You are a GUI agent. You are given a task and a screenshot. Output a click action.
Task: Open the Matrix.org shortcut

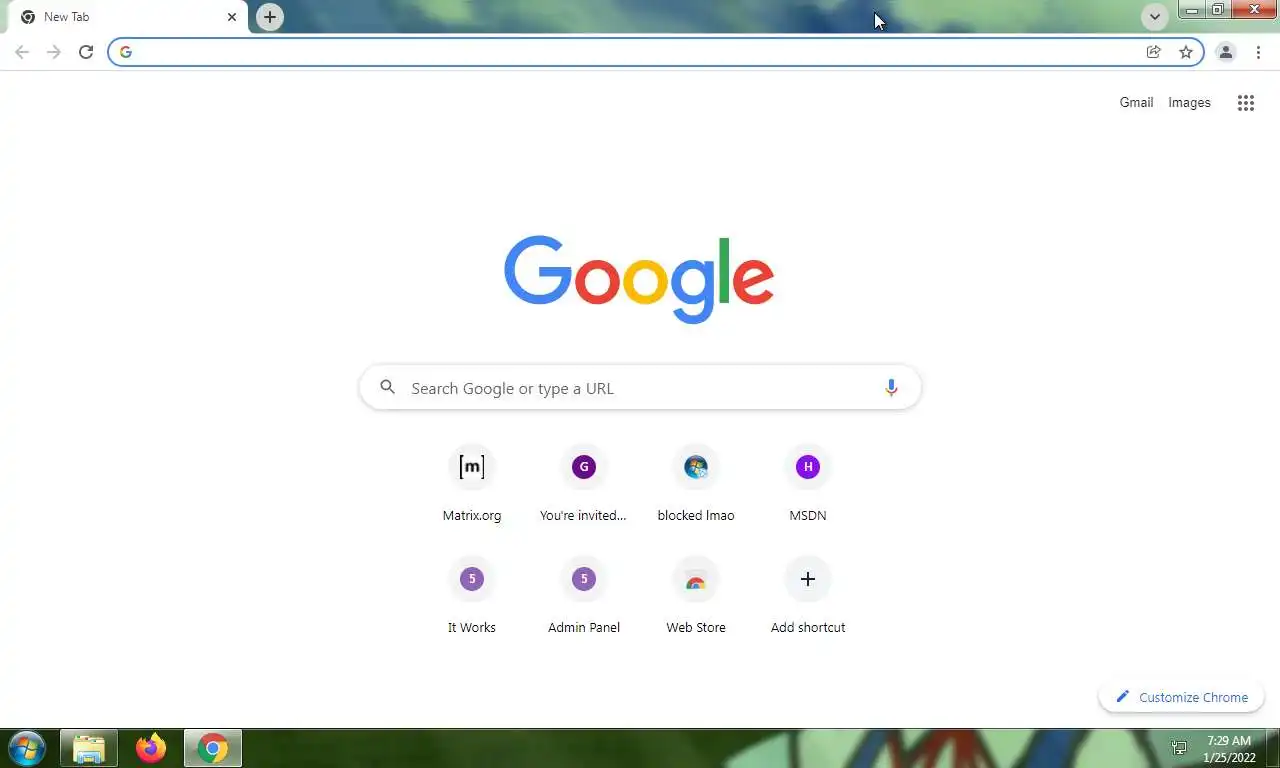click(x=472, y=486)
